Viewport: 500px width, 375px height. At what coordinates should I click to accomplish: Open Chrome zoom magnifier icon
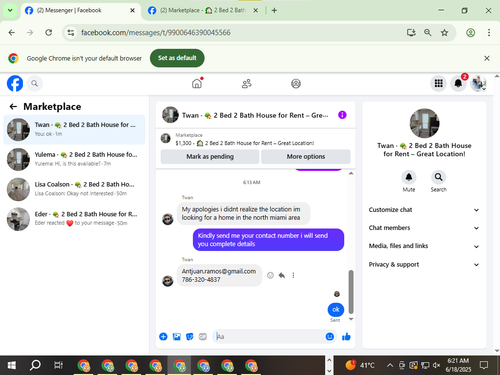(428, 32)
